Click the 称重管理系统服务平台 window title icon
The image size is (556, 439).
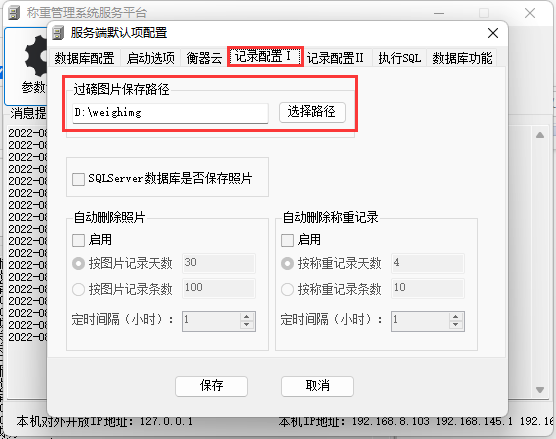(x=14, y=13)
